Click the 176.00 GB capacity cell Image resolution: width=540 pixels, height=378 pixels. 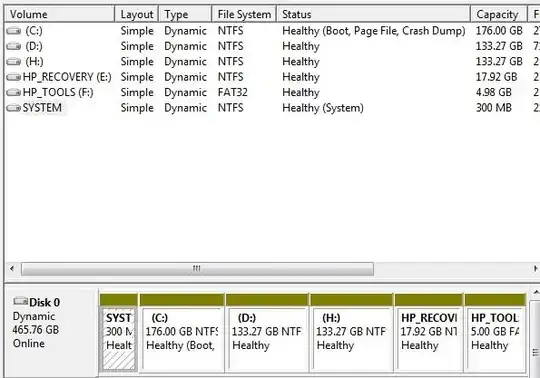click(499, 31)
